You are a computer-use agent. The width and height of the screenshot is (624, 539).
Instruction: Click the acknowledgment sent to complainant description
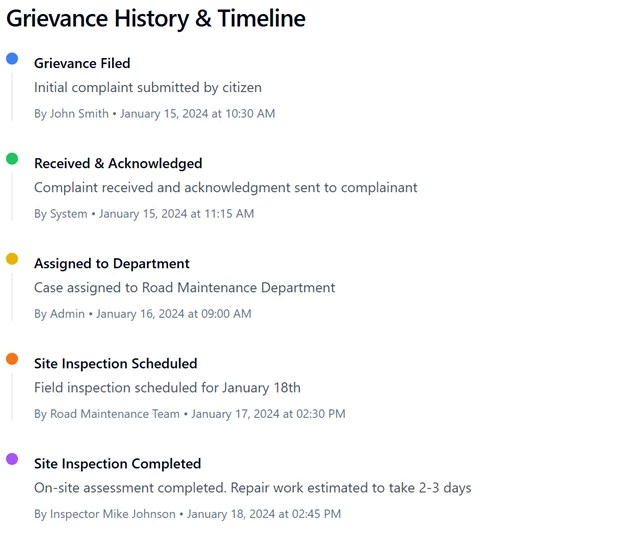226,187
